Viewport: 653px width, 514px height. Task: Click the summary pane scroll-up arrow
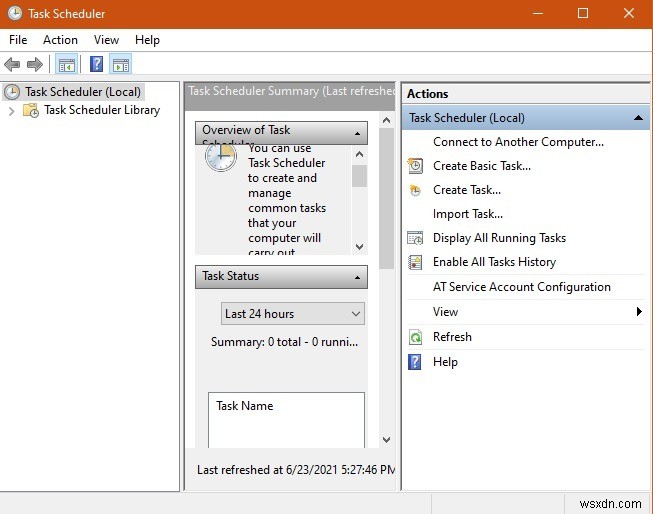tap(386, 120)
